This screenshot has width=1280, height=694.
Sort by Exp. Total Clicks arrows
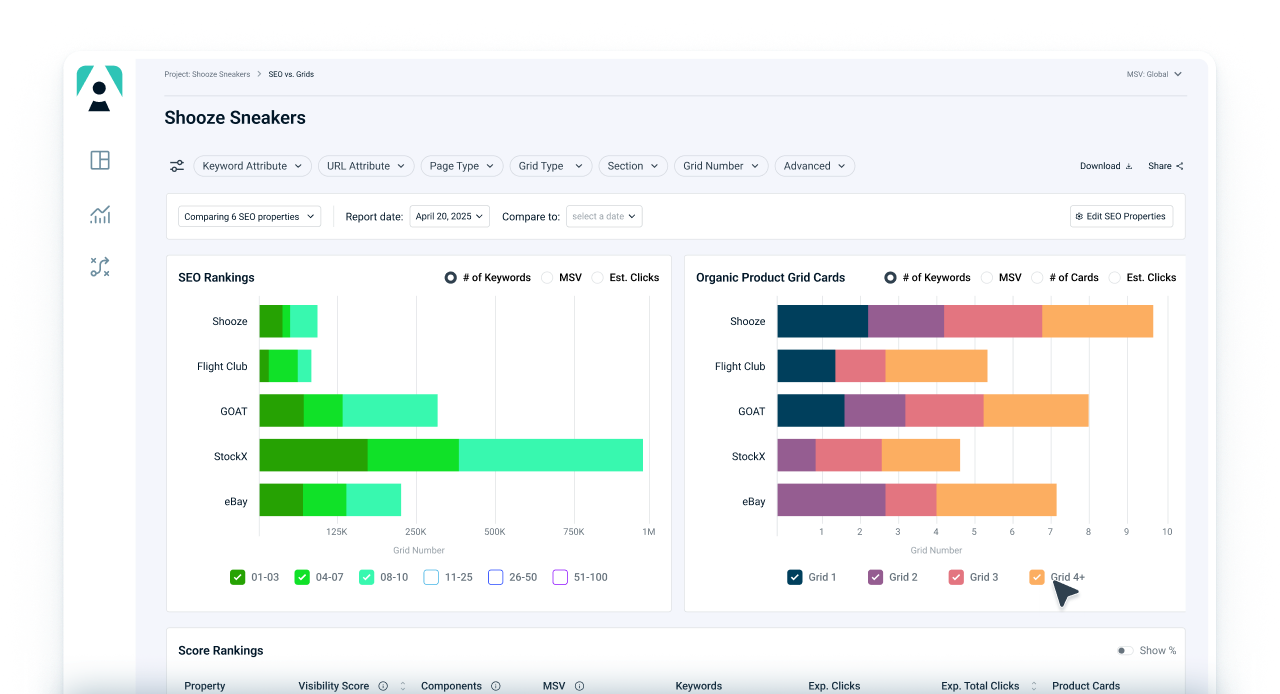(x=1036, y=686)
